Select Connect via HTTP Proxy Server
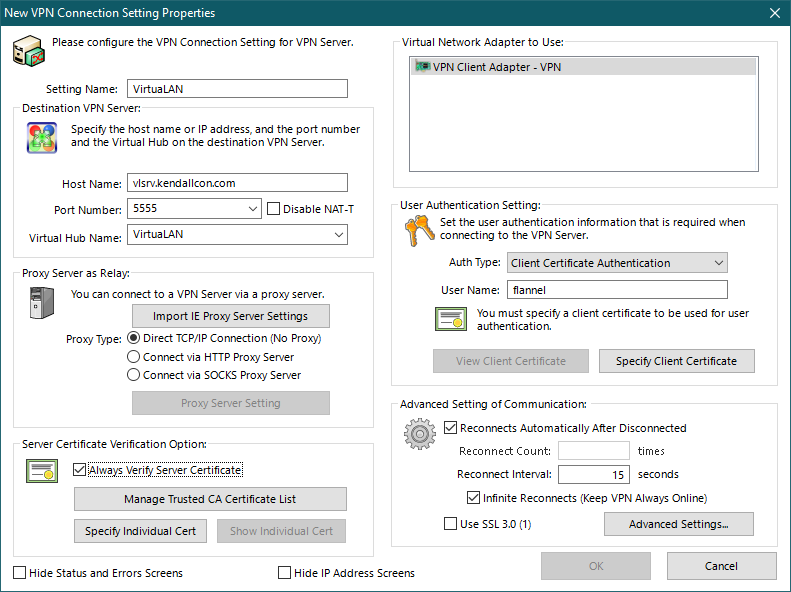 click(134, 357)
